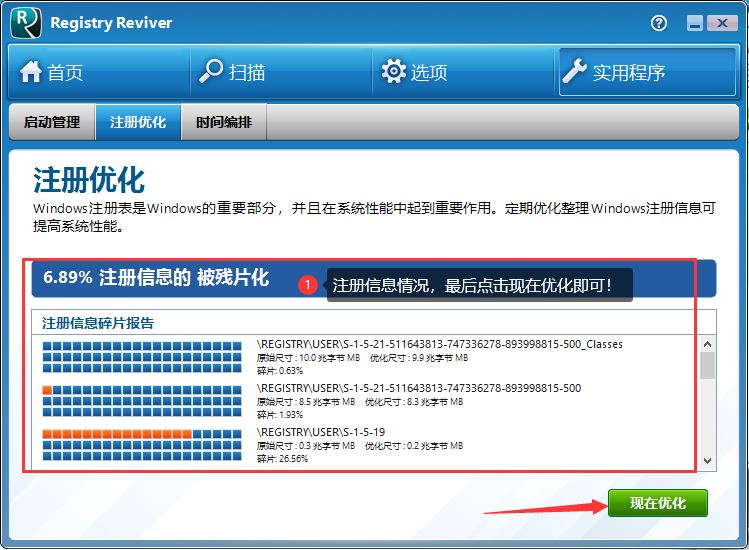
Task: Click the 碎片: 1.93% value
Action: 280,415
